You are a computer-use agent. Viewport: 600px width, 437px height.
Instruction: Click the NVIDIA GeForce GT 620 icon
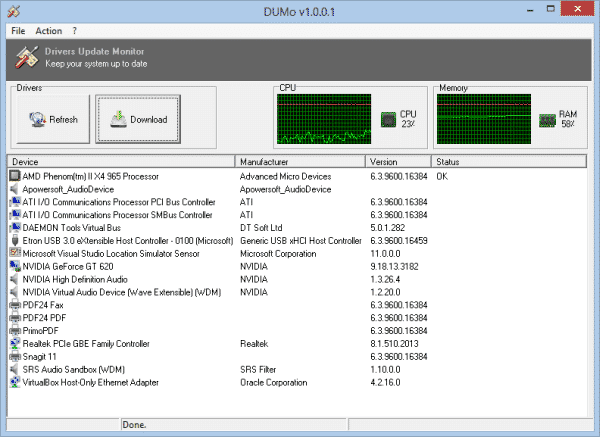click(14, 267)
